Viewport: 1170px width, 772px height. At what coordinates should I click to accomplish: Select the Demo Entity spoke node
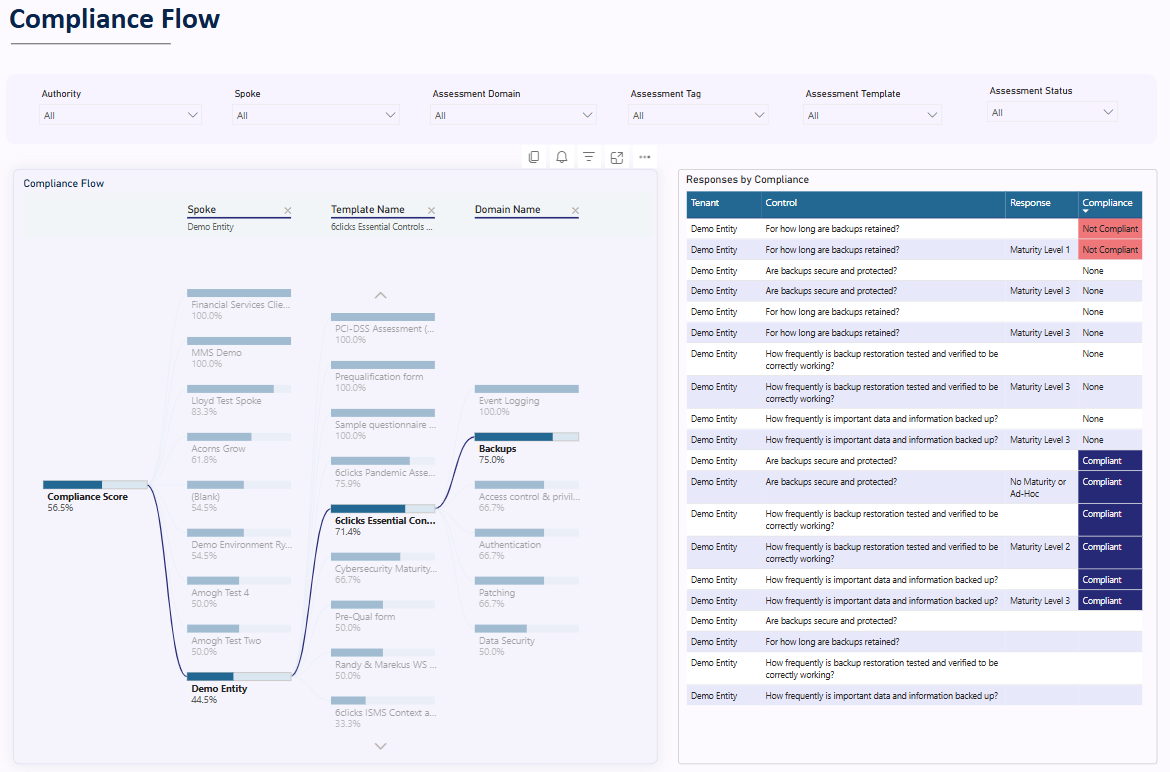coord(239,677)
